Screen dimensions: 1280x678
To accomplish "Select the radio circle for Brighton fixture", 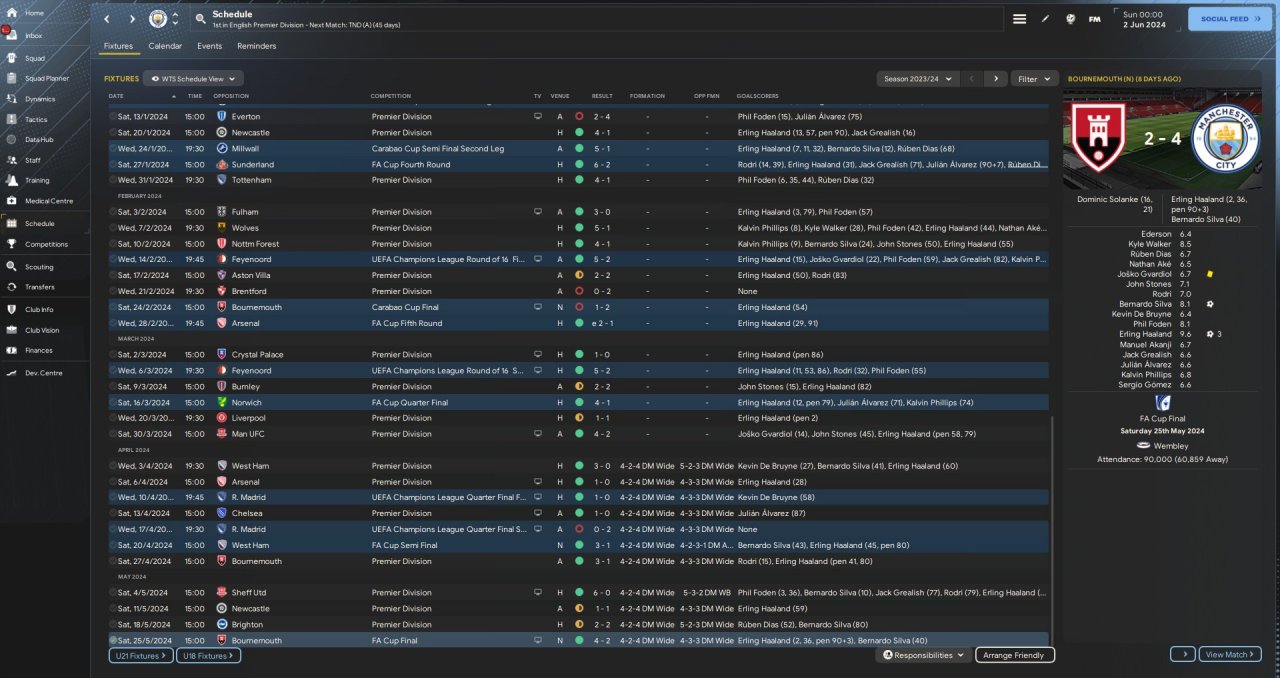I will pos(113,624).
